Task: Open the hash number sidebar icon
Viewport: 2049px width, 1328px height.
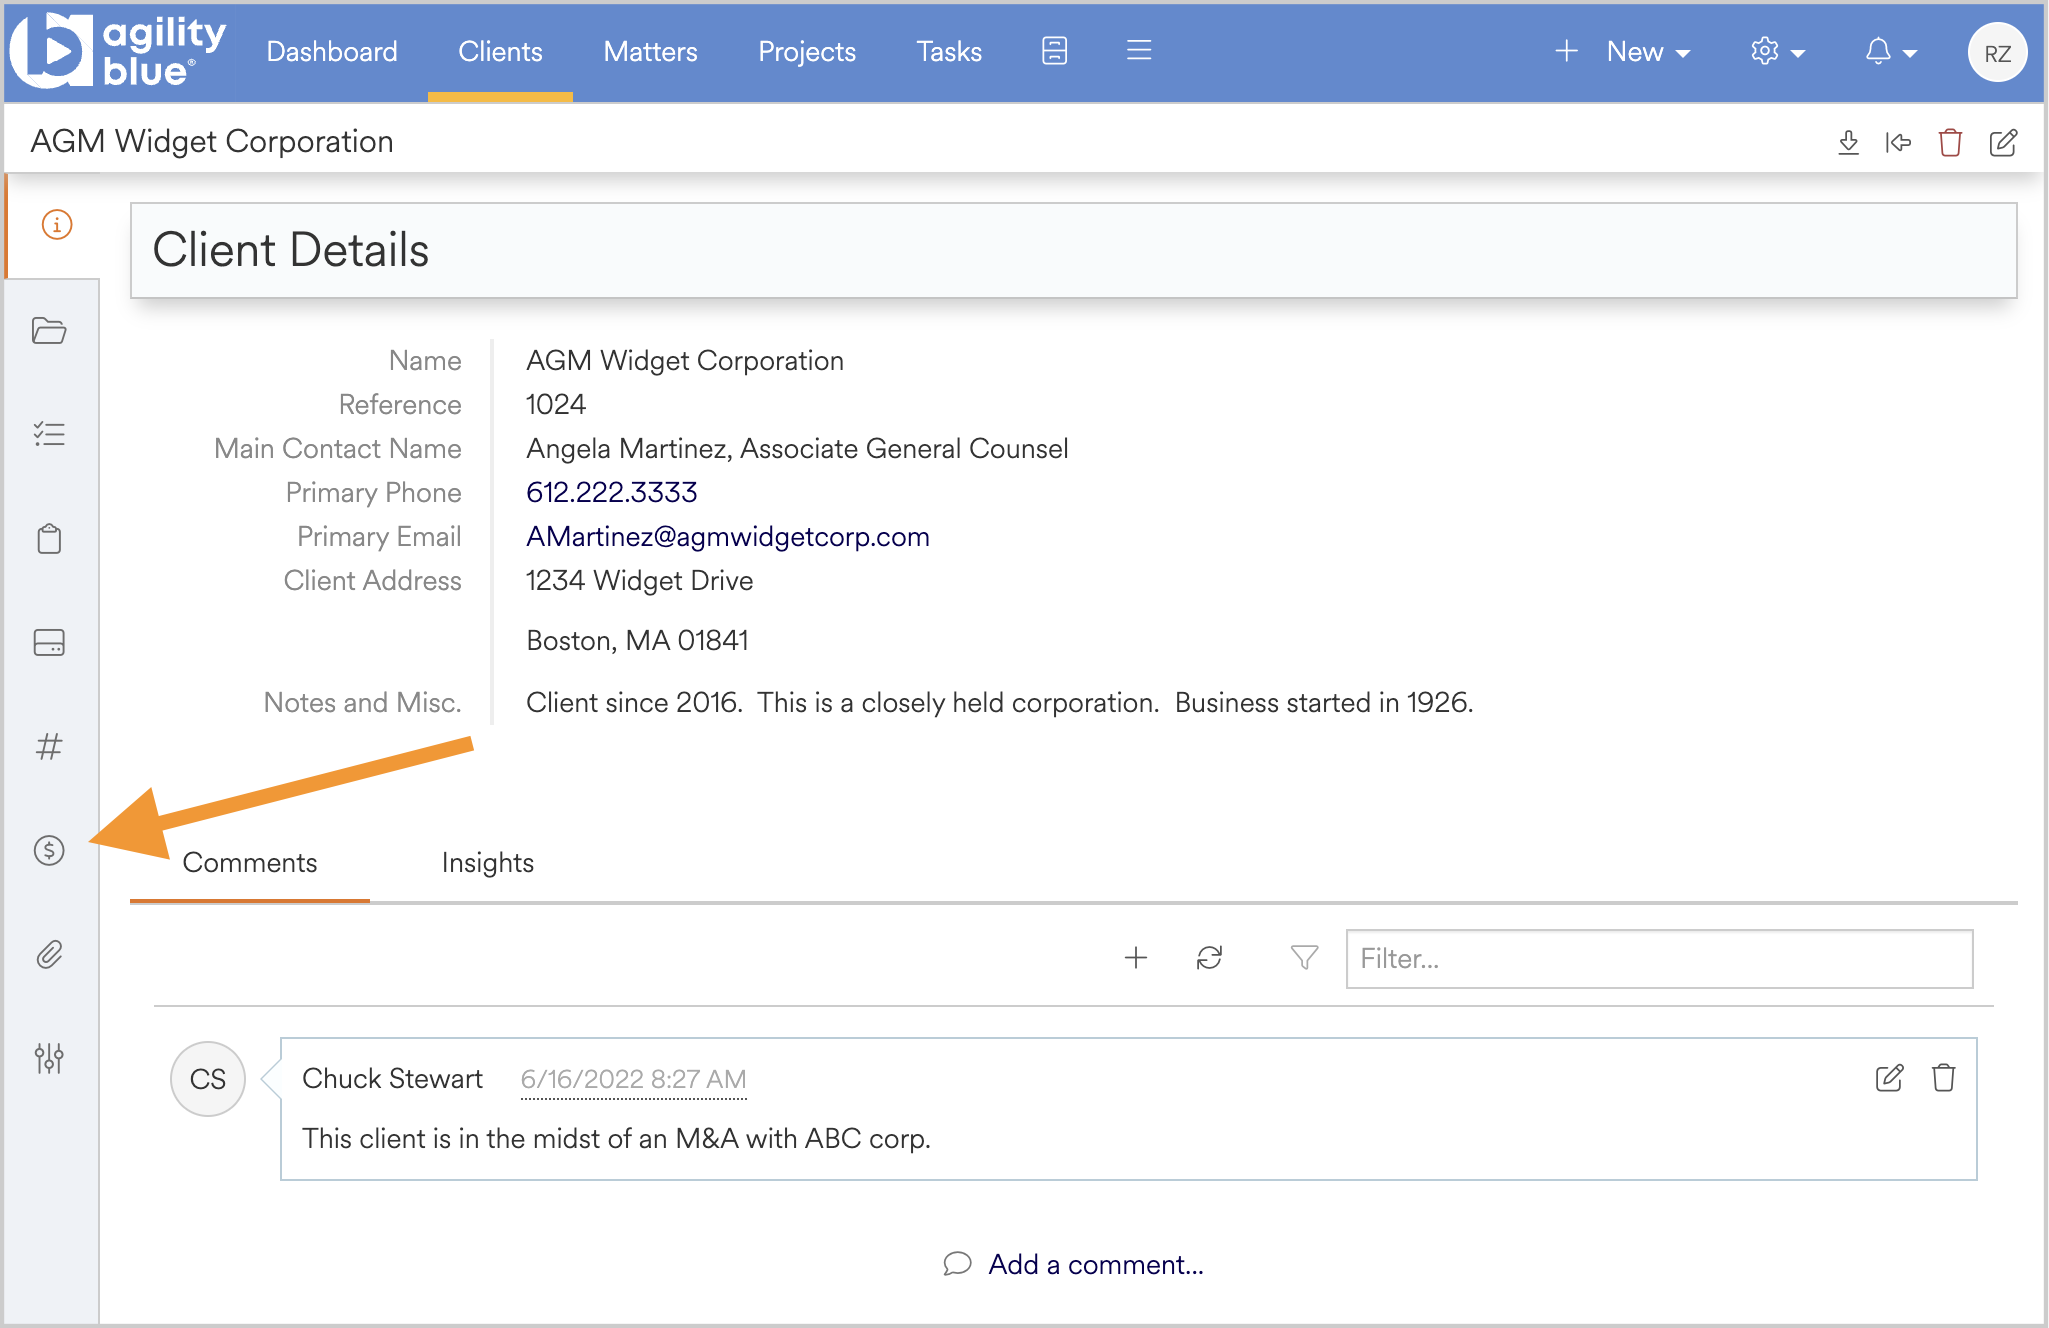Action: pyautogui.click(x=49, y=747)
